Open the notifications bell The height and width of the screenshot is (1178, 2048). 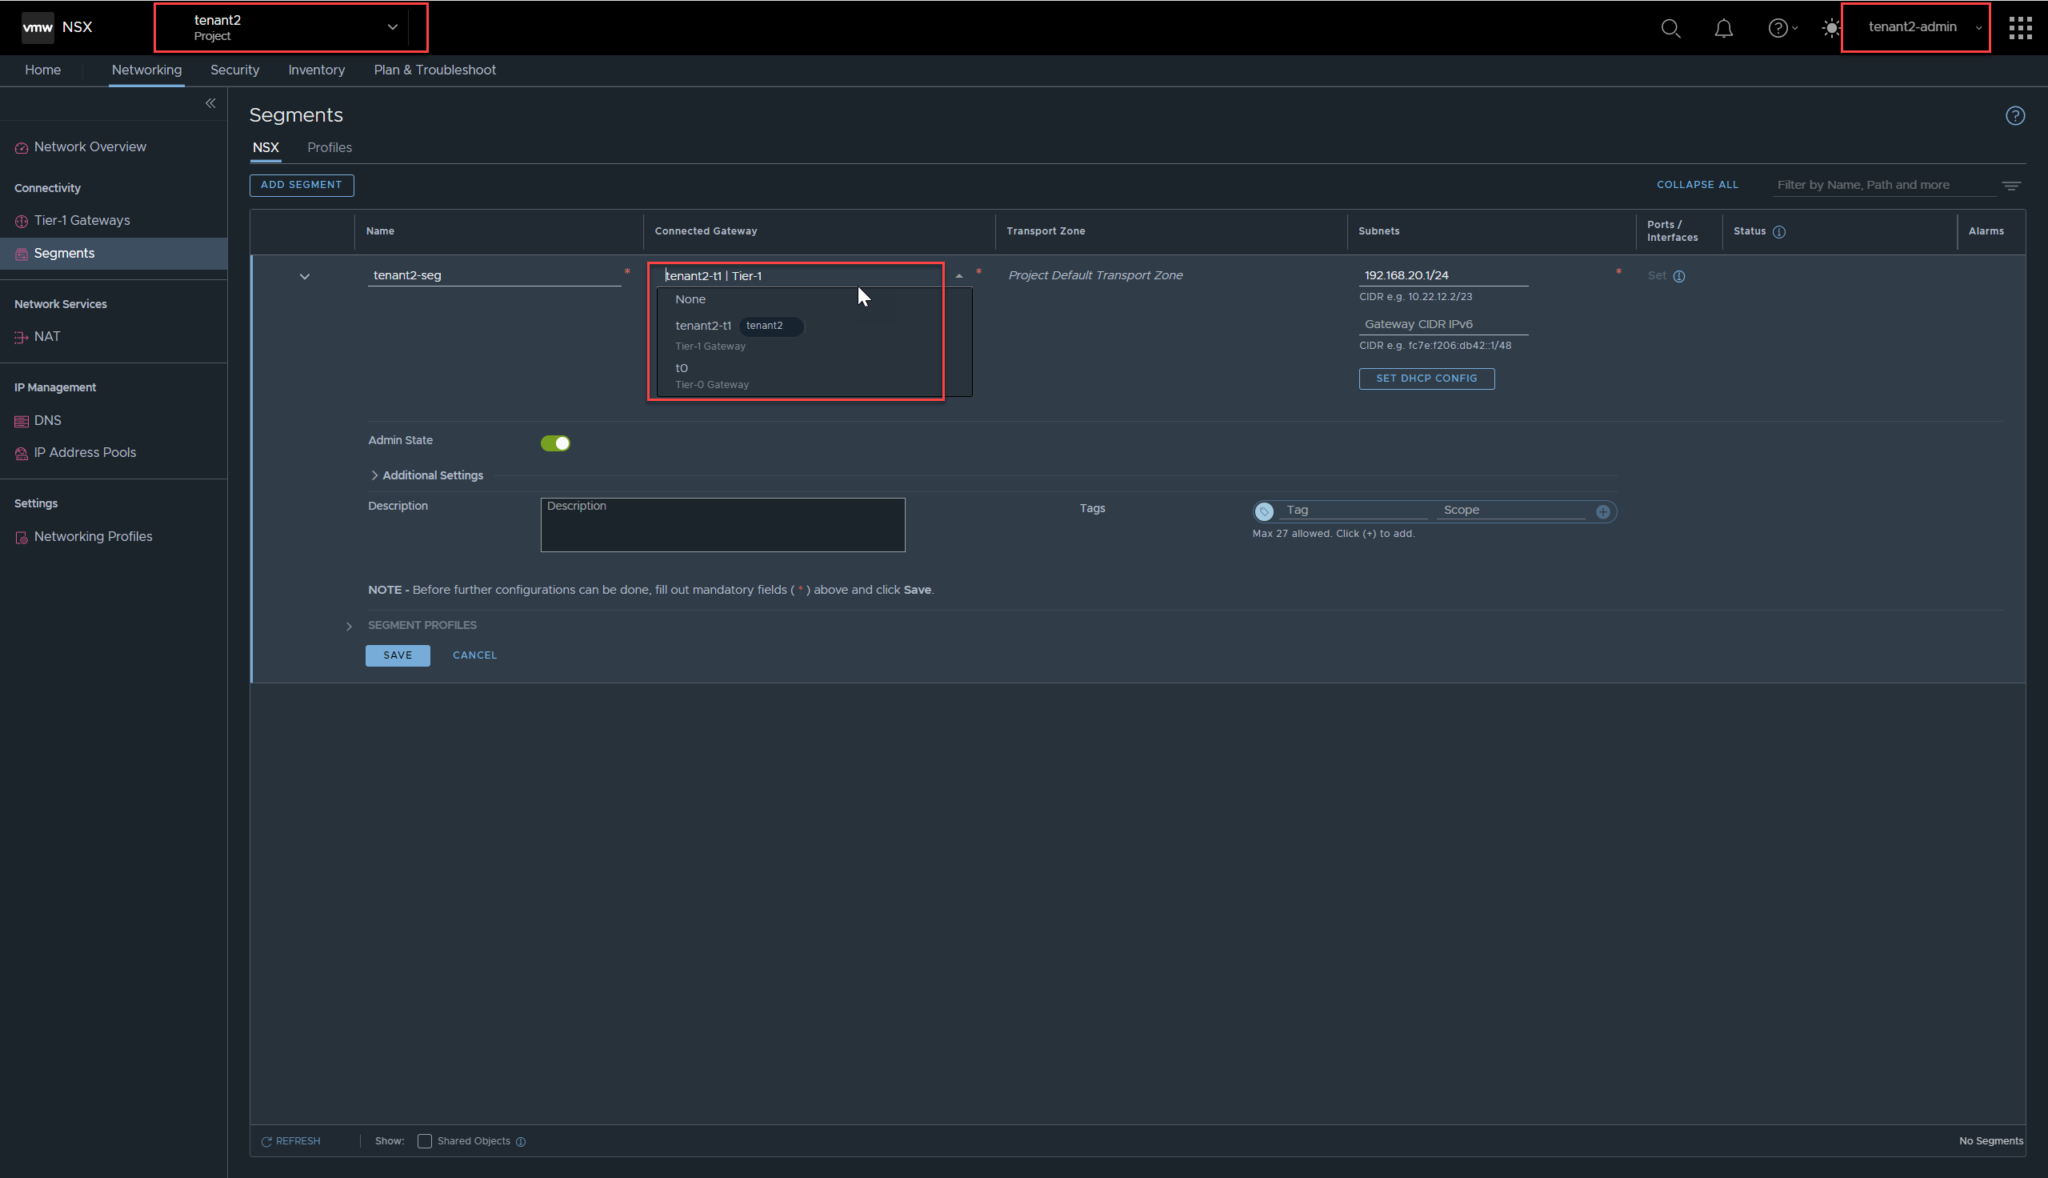click(1723, 28)
